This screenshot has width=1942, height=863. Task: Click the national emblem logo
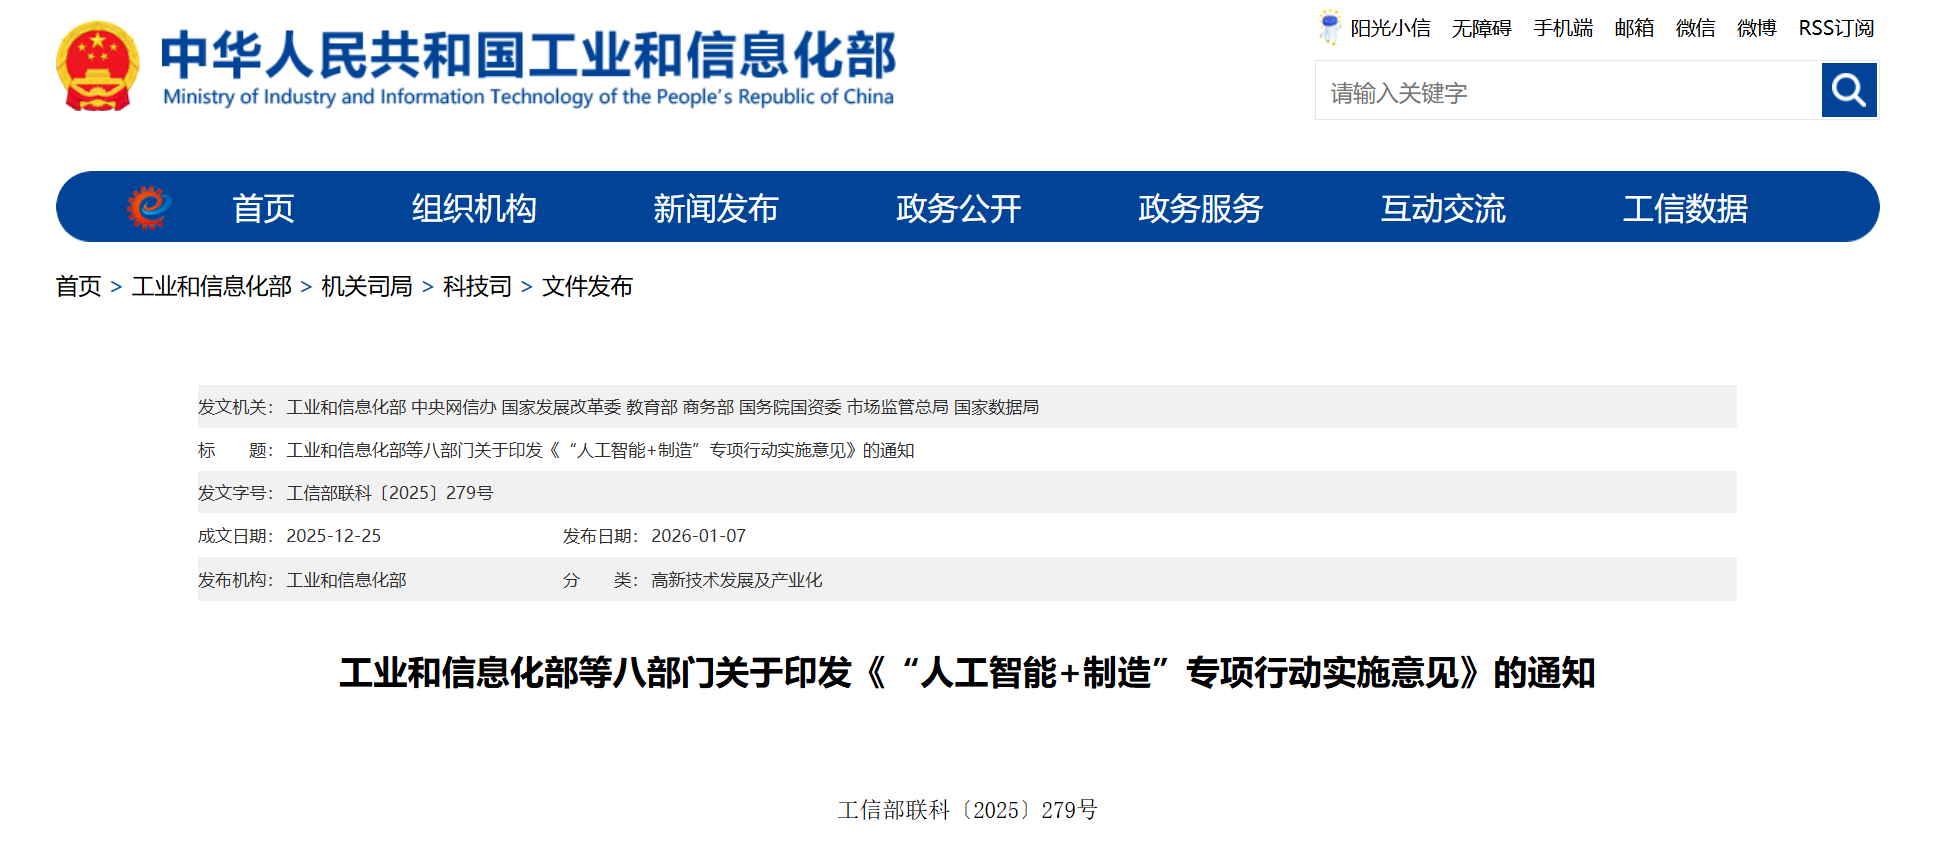point(97,66)
